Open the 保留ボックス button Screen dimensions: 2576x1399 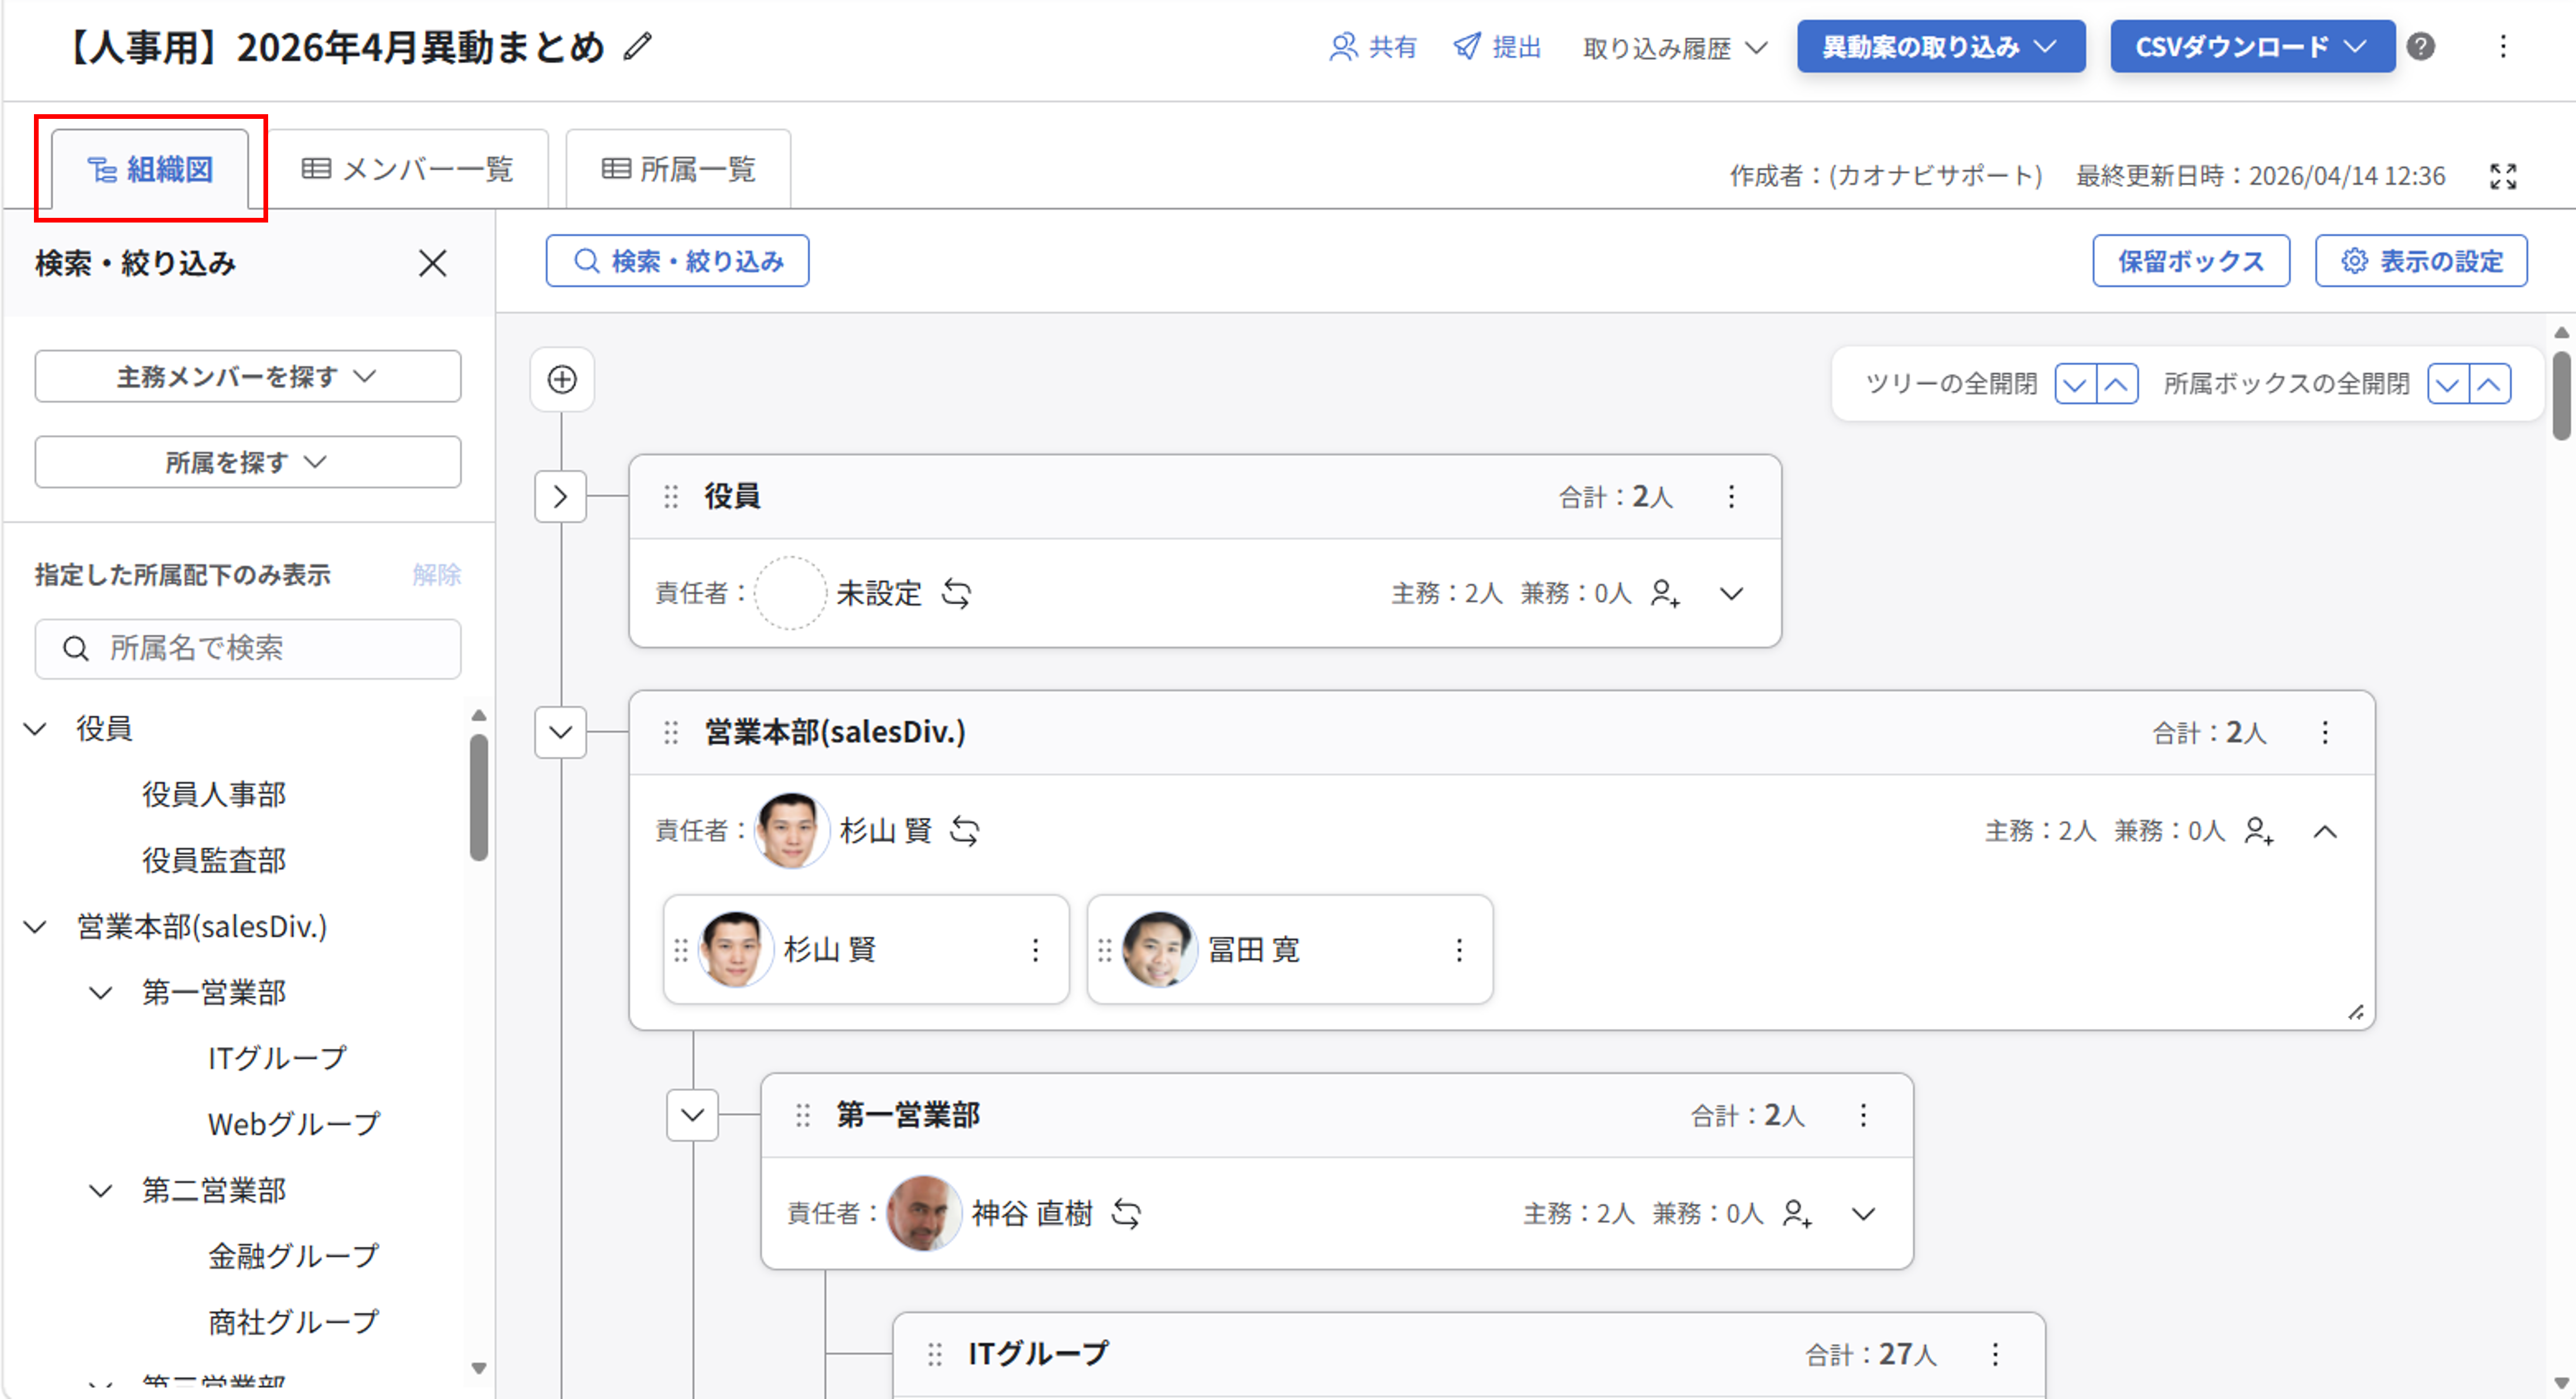click(x=2191, y=261)
